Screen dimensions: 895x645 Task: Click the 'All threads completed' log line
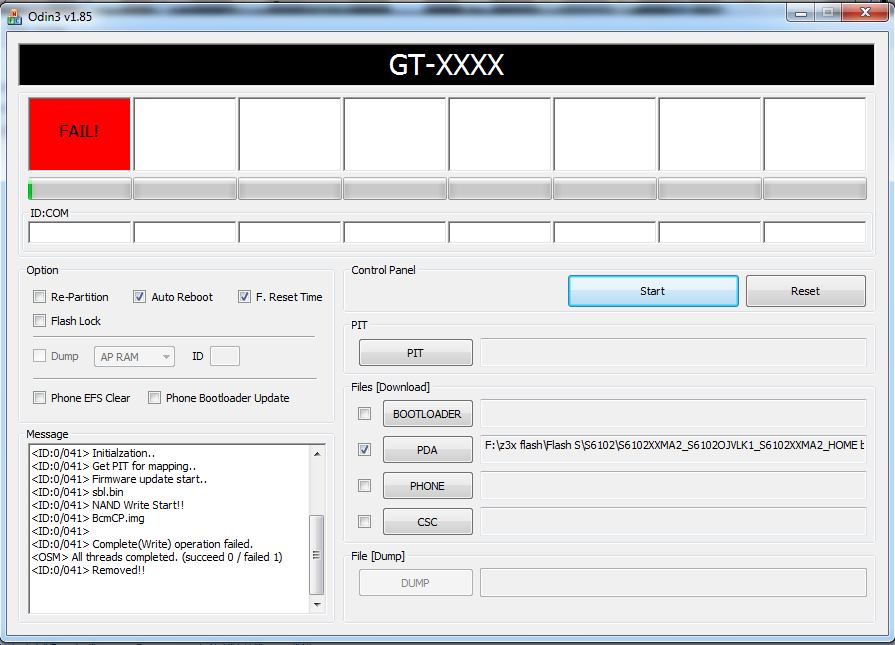(x=157, y=557)
